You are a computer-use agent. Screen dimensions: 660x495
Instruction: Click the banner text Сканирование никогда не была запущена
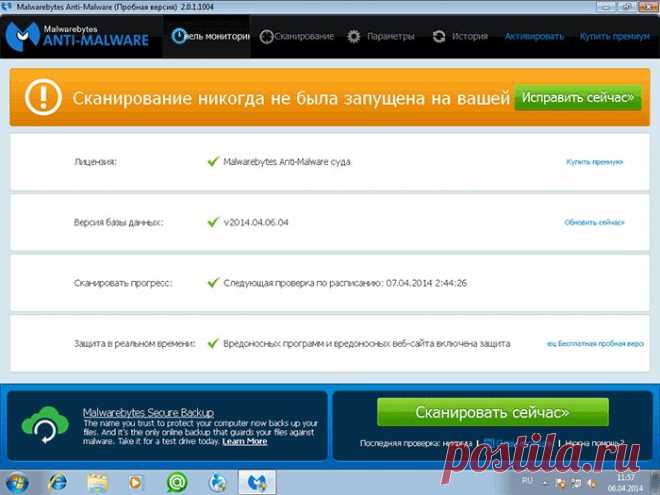click(x=291, y=98)
